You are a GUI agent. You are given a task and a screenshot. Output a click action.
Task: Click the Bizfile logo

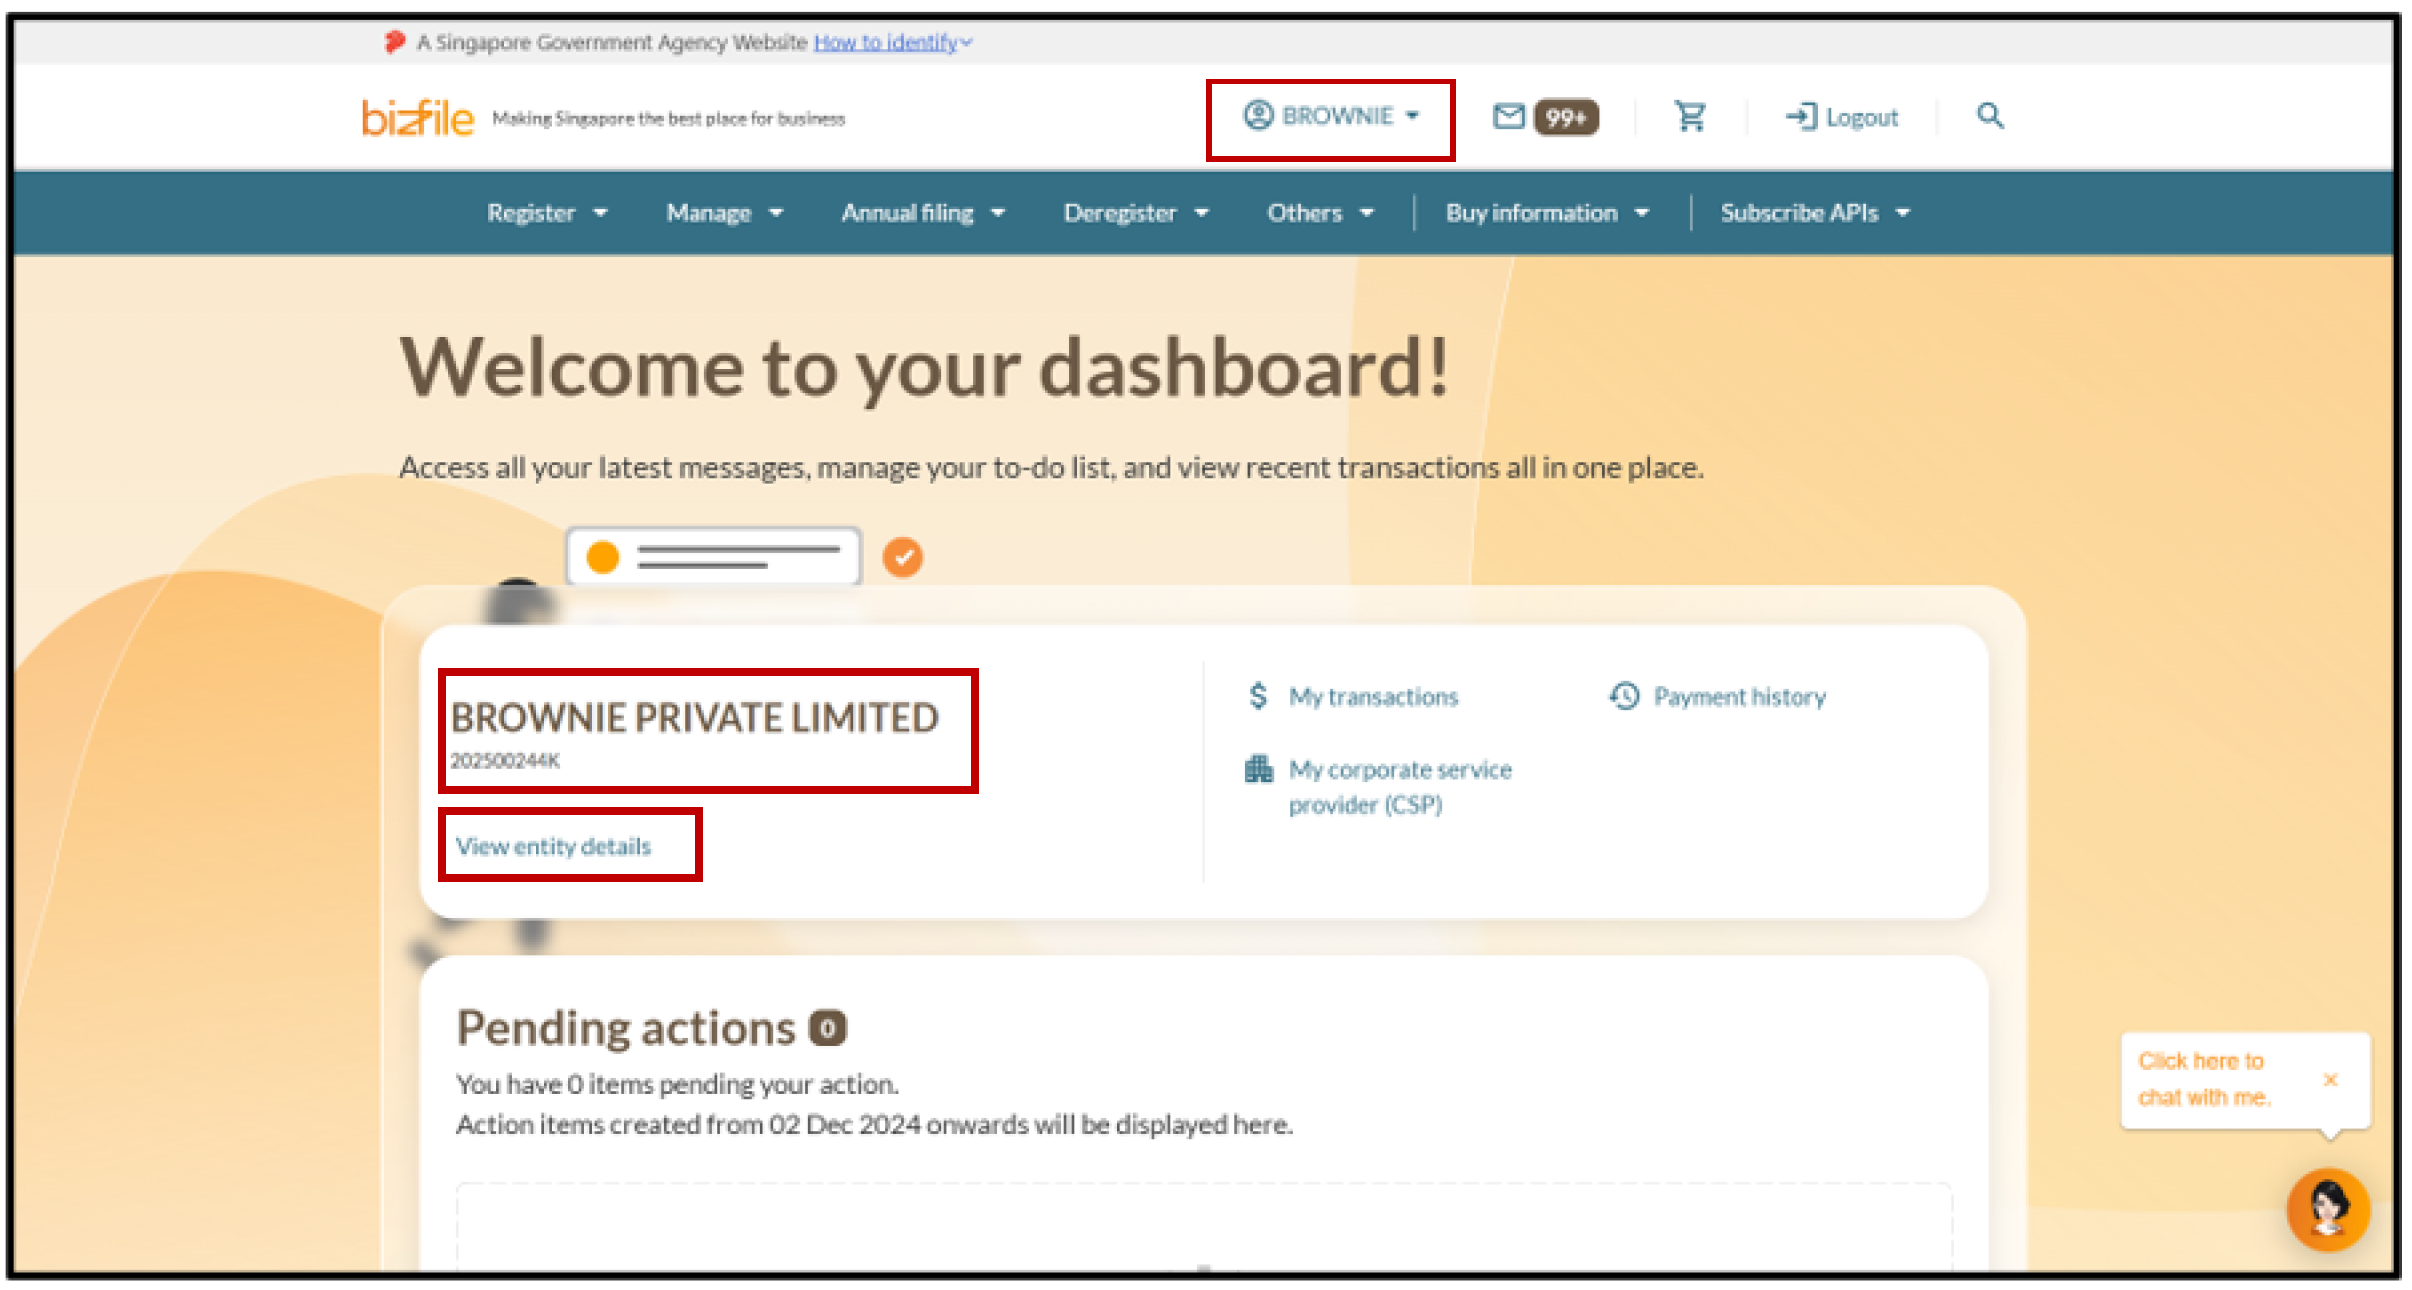[x=418, y=118]
